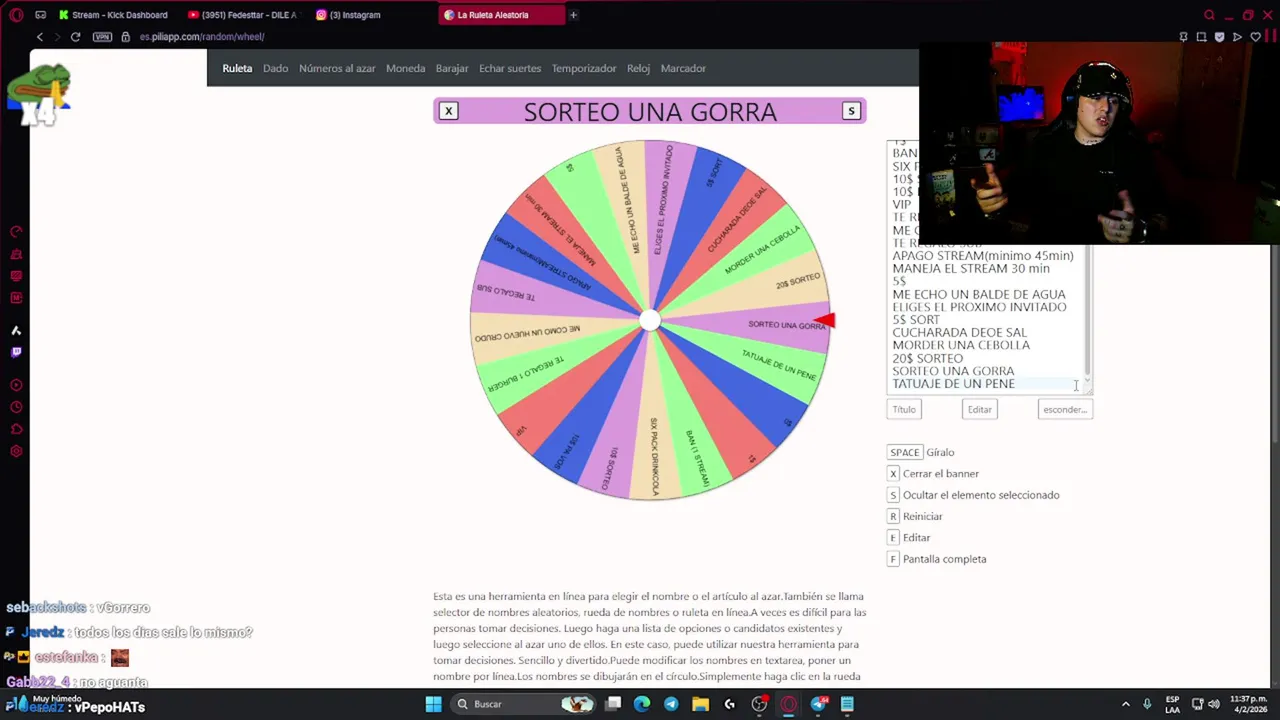Open the Windows Start menu
This screenshot has height=720, width=1280.
(433, 704)
